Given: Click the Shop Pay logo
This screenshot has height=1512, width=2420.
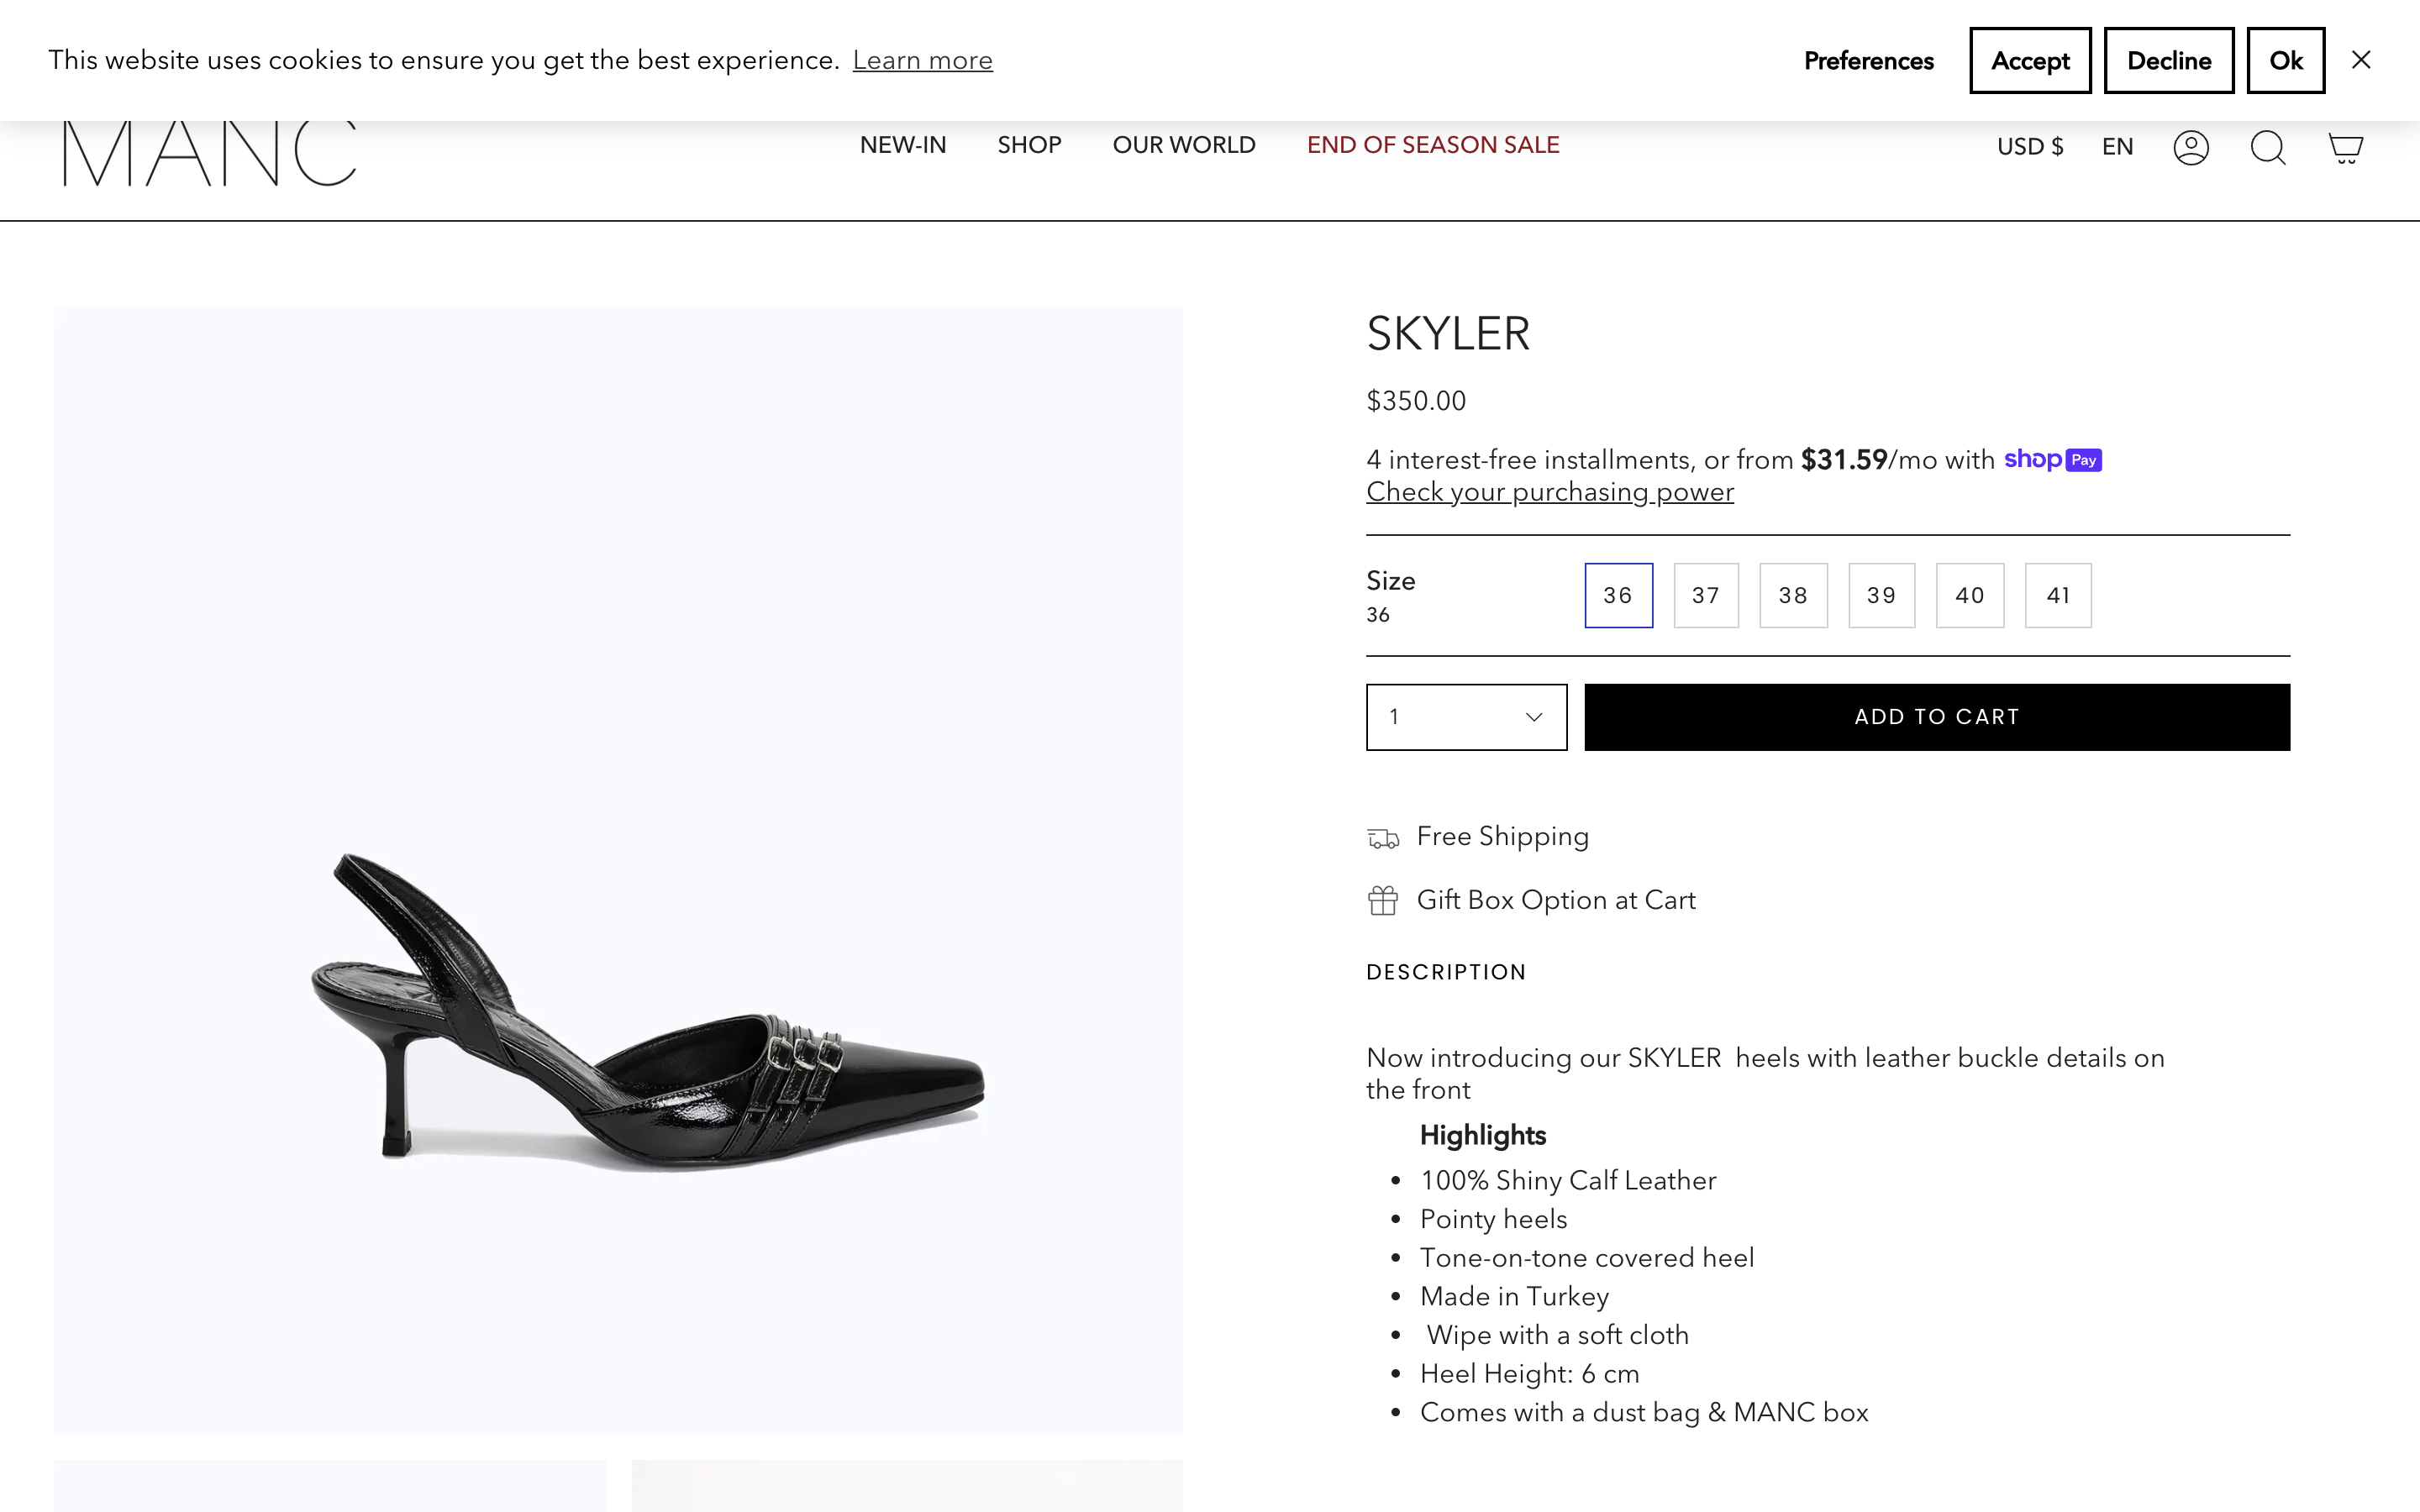Looking at the screenshot, I should [2052, 459].
